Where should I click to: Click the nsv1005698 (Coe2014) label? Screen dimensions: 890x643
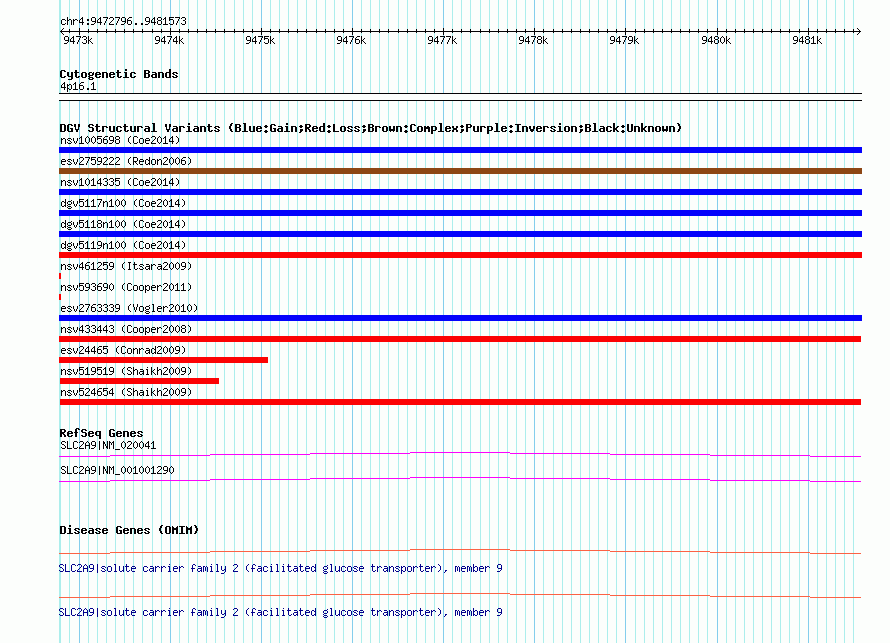tap(120, 140)
